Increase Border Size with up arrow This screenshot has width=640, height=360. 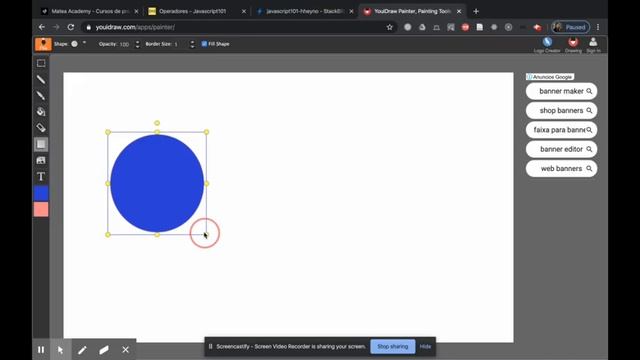click(192, 42)
